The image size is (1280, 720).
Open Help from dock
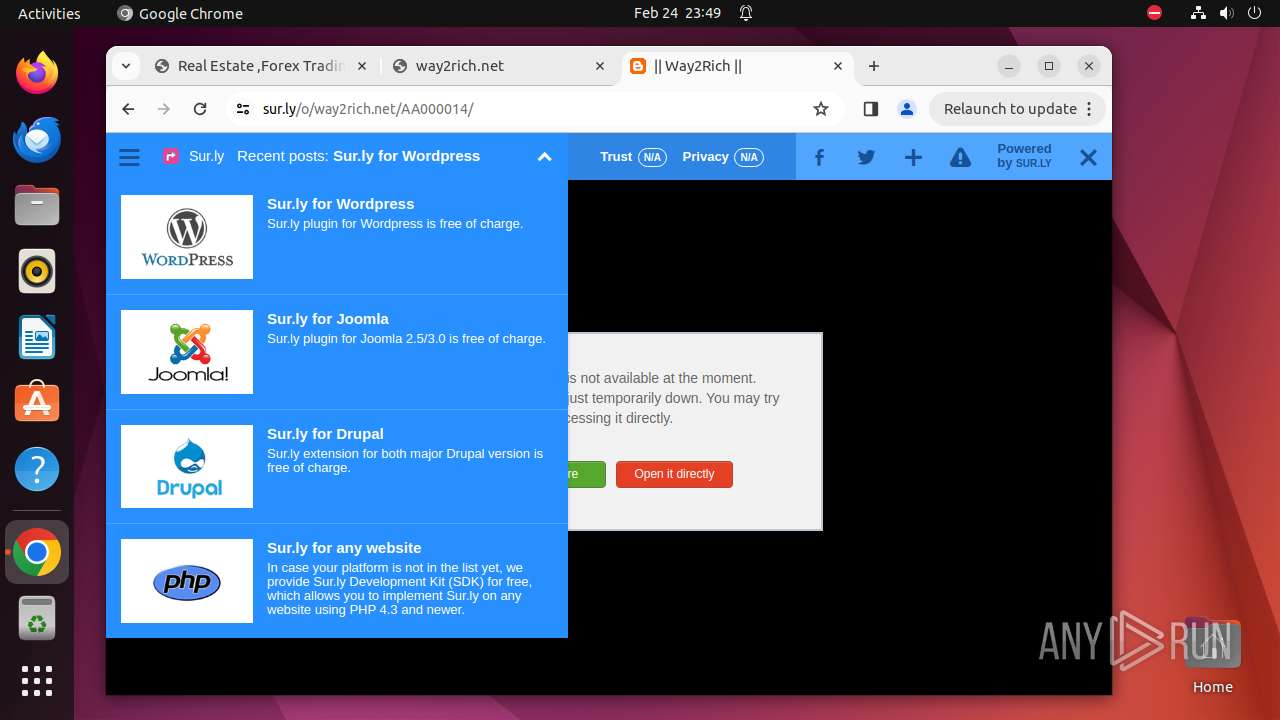(x=37, y=469)
